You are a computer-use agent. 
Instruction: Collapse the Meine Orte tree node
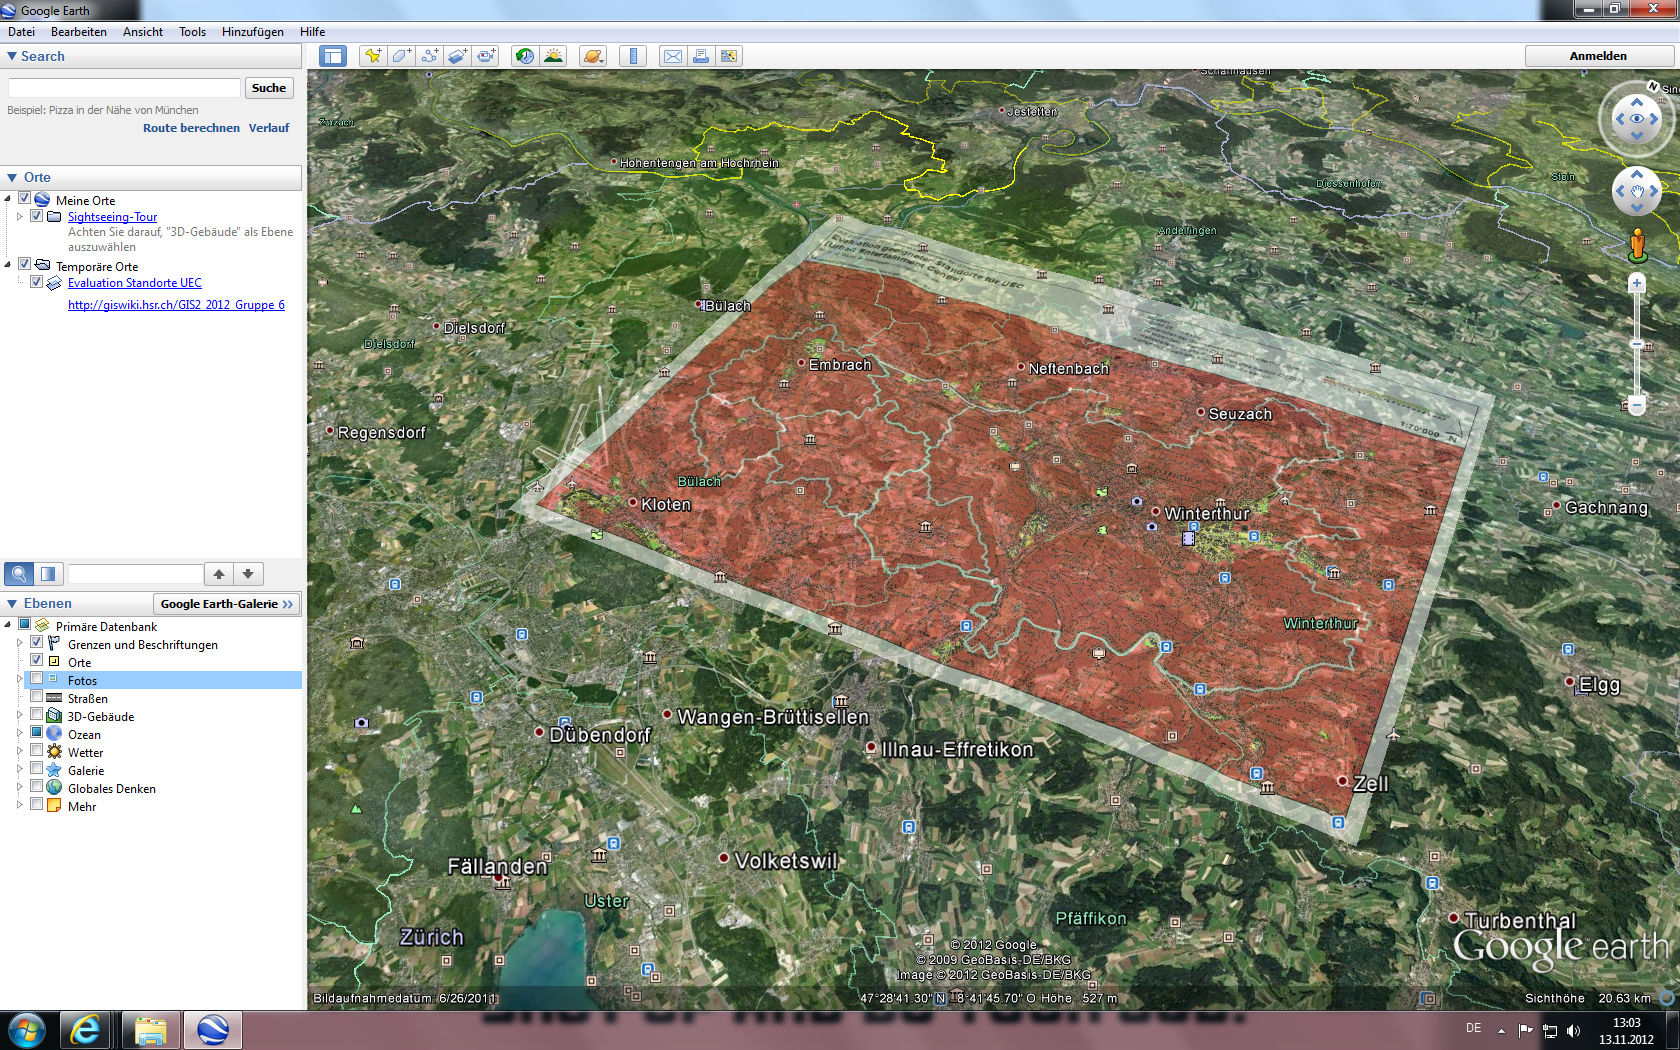pyautogui.click(x=10, y=200)
